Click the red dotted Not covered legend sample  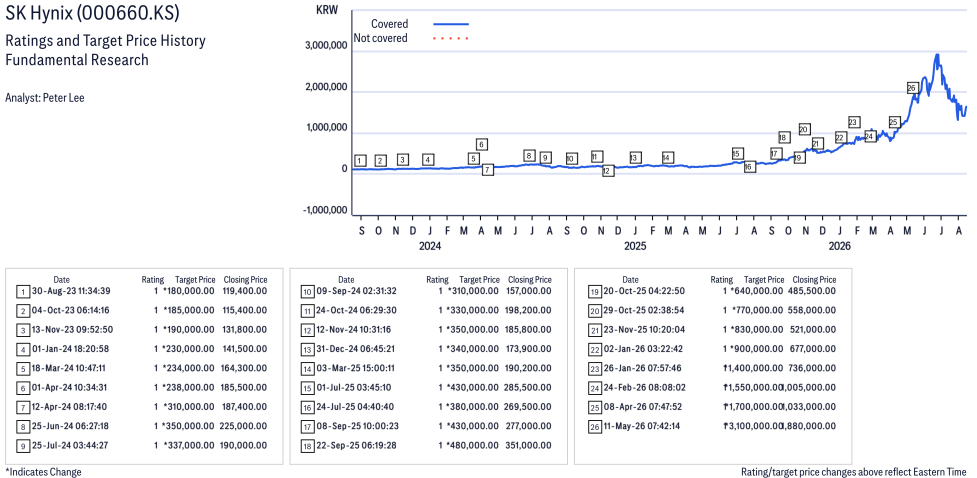[450, 38]
